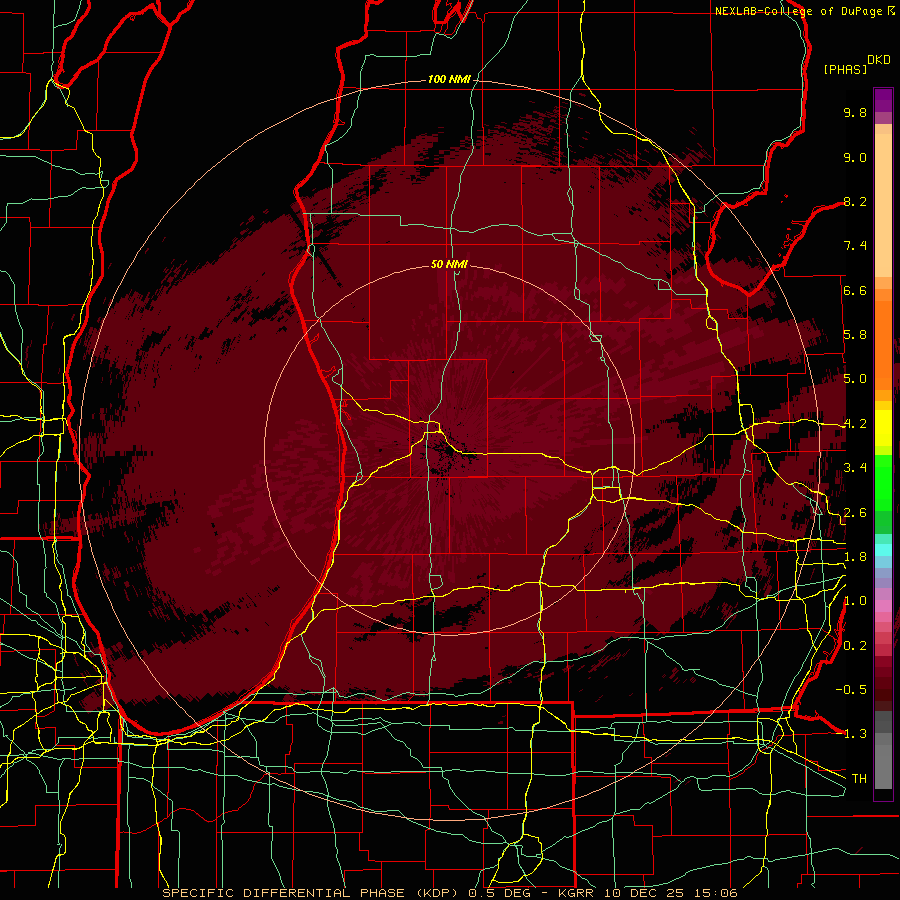Viewport: 900px width, 900px height.
Task: Click the cyan band on the color scale
Action: tap(883, 549)
